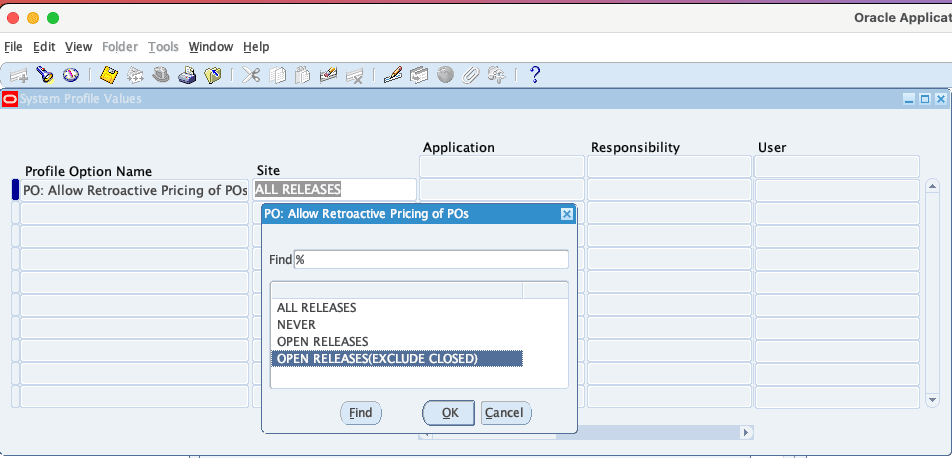Select the Clear Record eraser icon

[x=327, y=75]
